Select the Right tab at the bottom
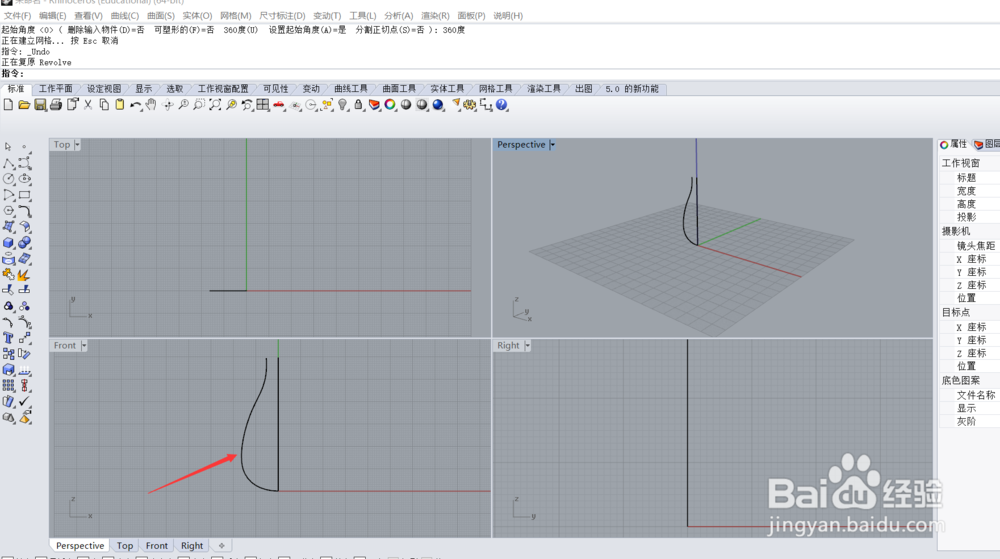1000x559 pixels. pos(192,546)
